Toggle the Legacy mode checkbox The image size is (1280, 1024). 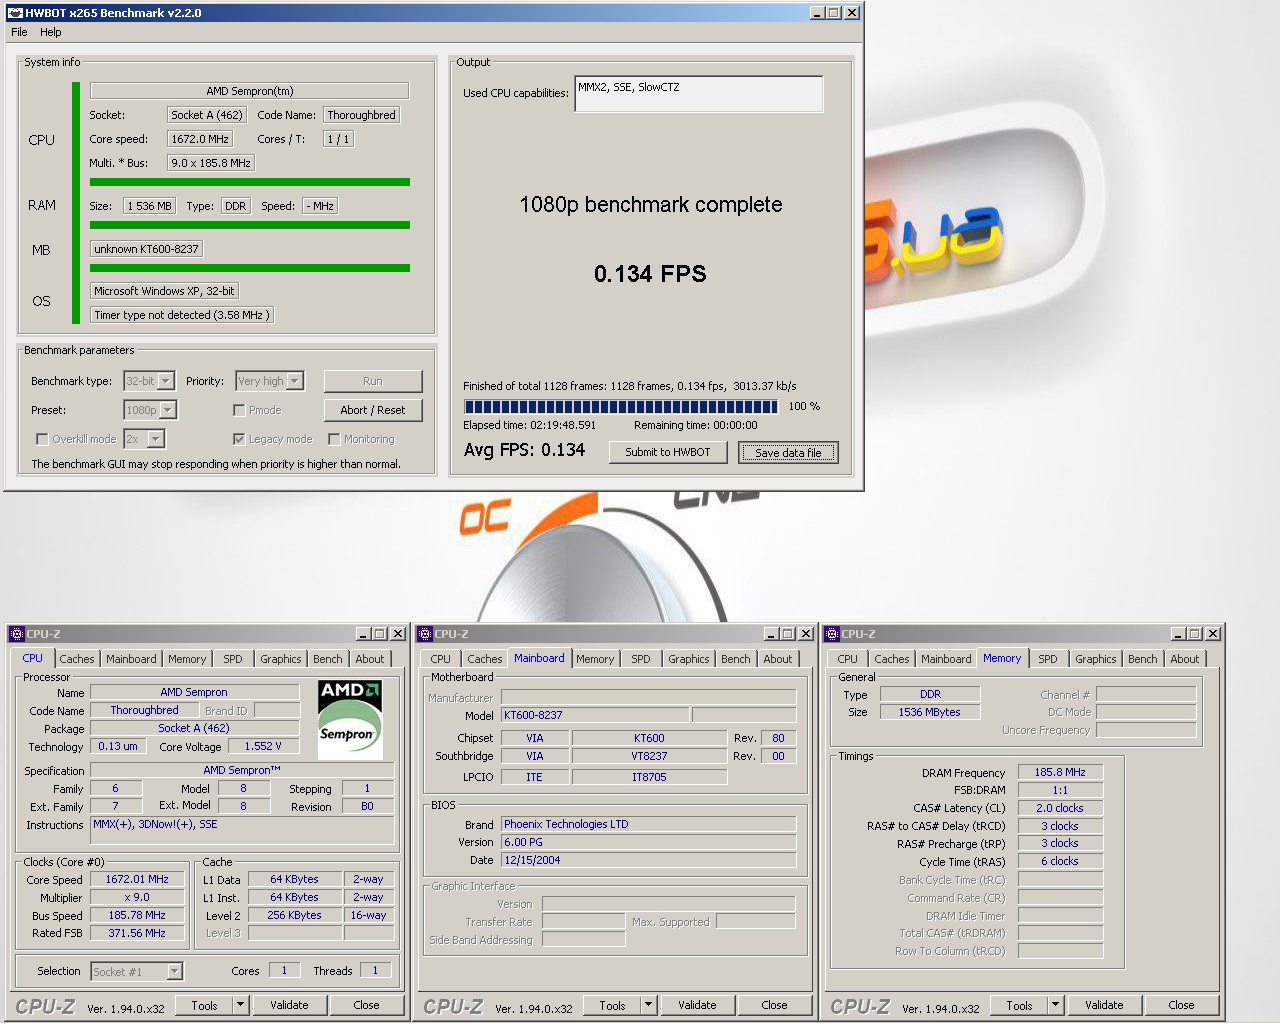[239, 439]
